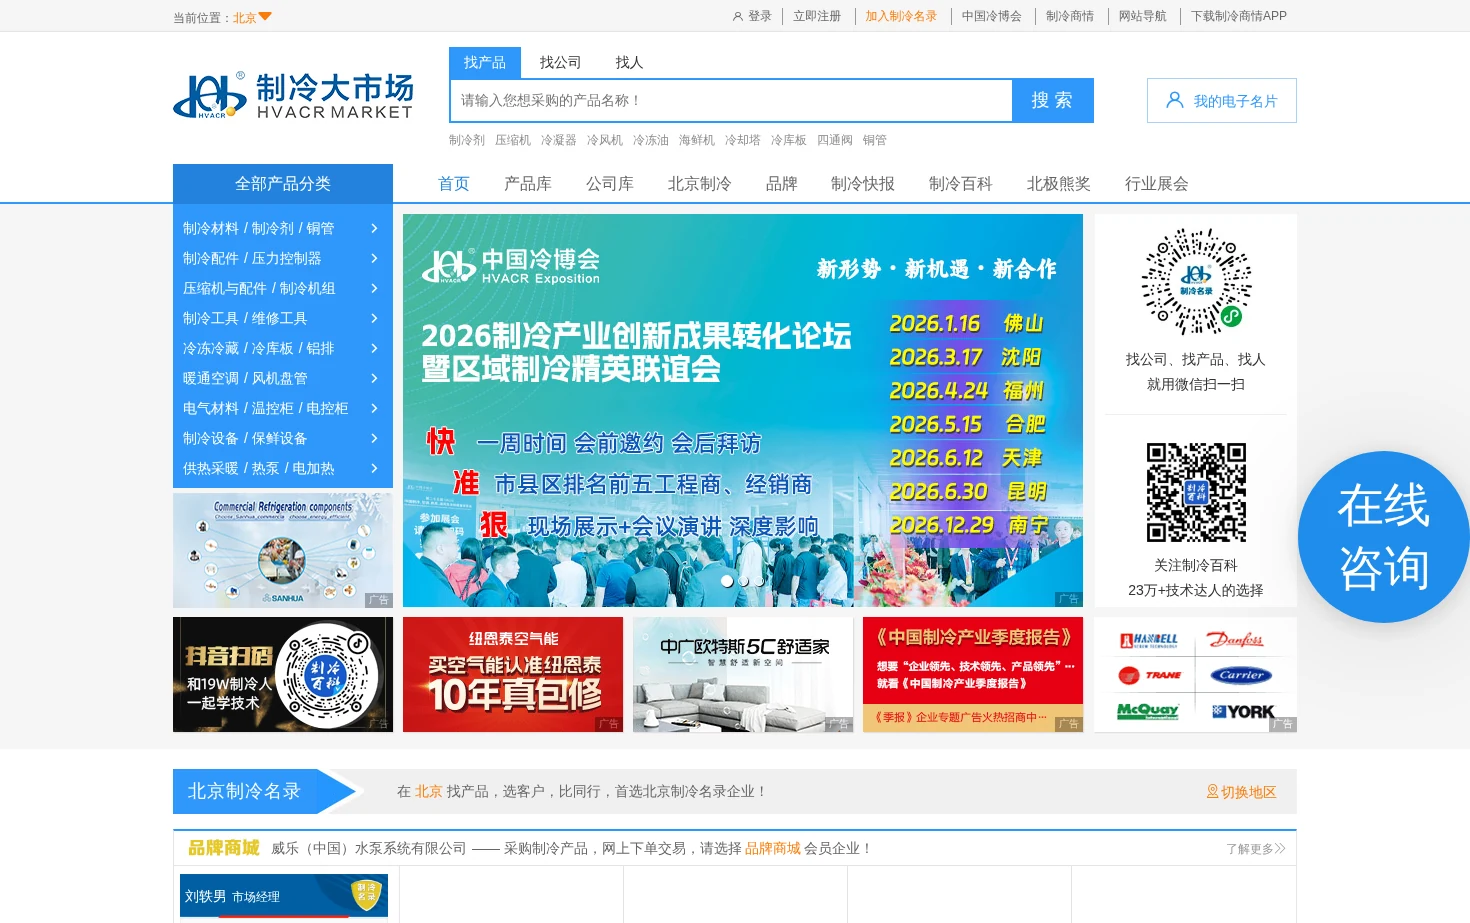1470x923 pixels.
Task: Open the 网站导航 top link
Action: pyautogui.click(x=1143, y=16)
